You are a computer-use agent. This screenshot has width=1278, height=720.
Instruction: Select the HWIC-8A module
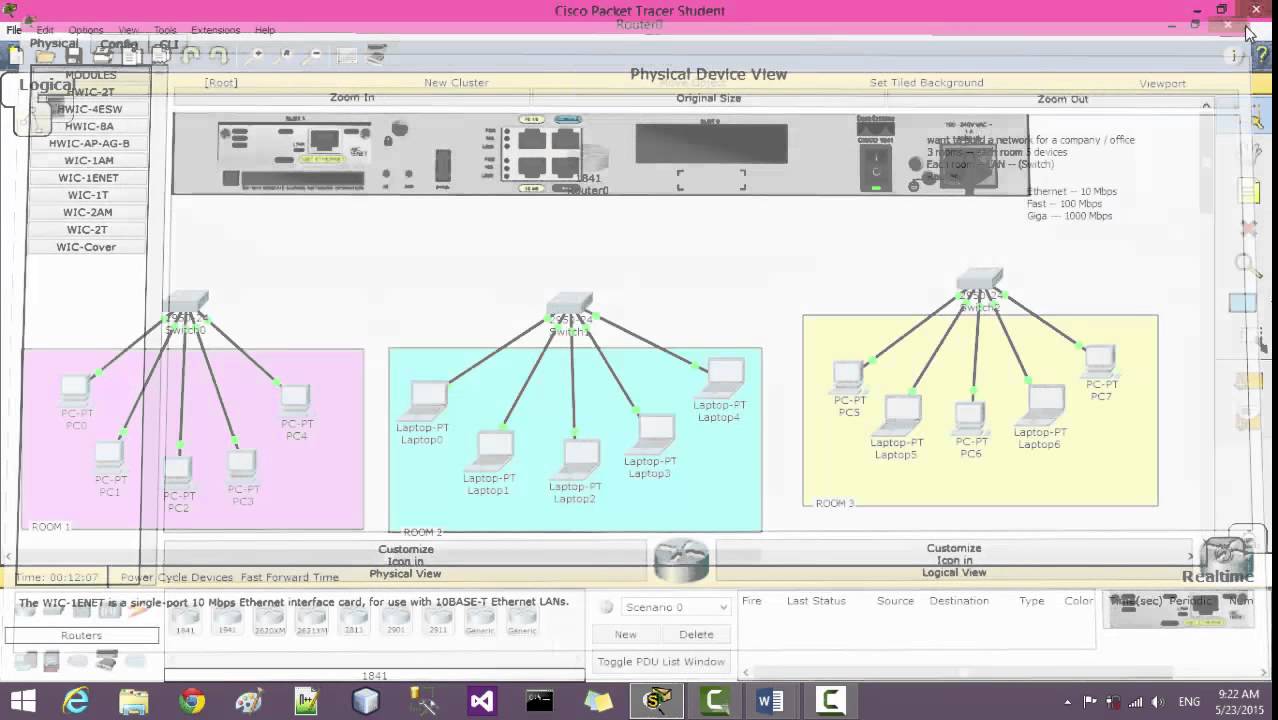[89, 126]
